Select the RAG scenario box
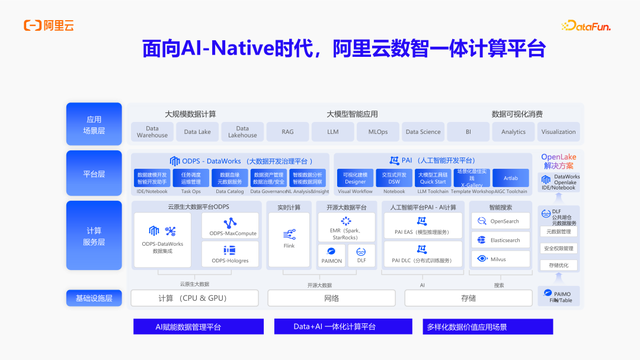The image size is (640, 360). coord(287,132)
